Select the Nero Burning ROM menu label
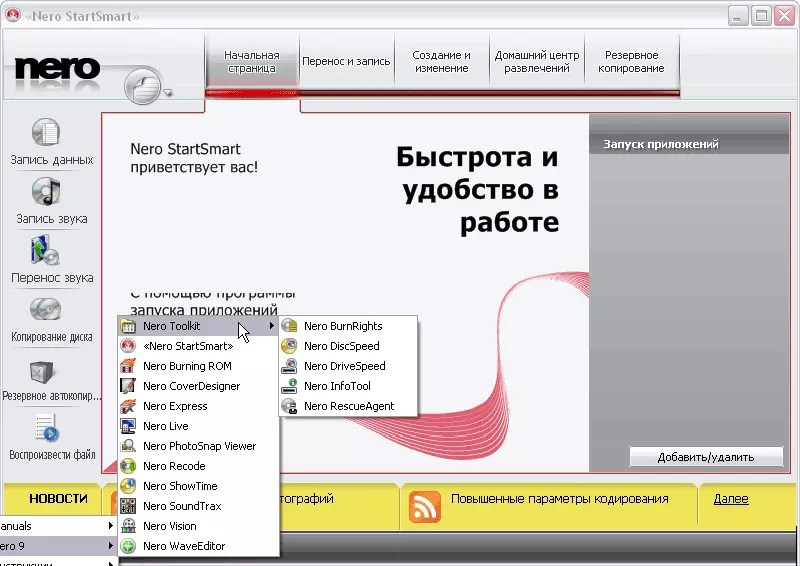The image size is (800, 566). point(187,366)
